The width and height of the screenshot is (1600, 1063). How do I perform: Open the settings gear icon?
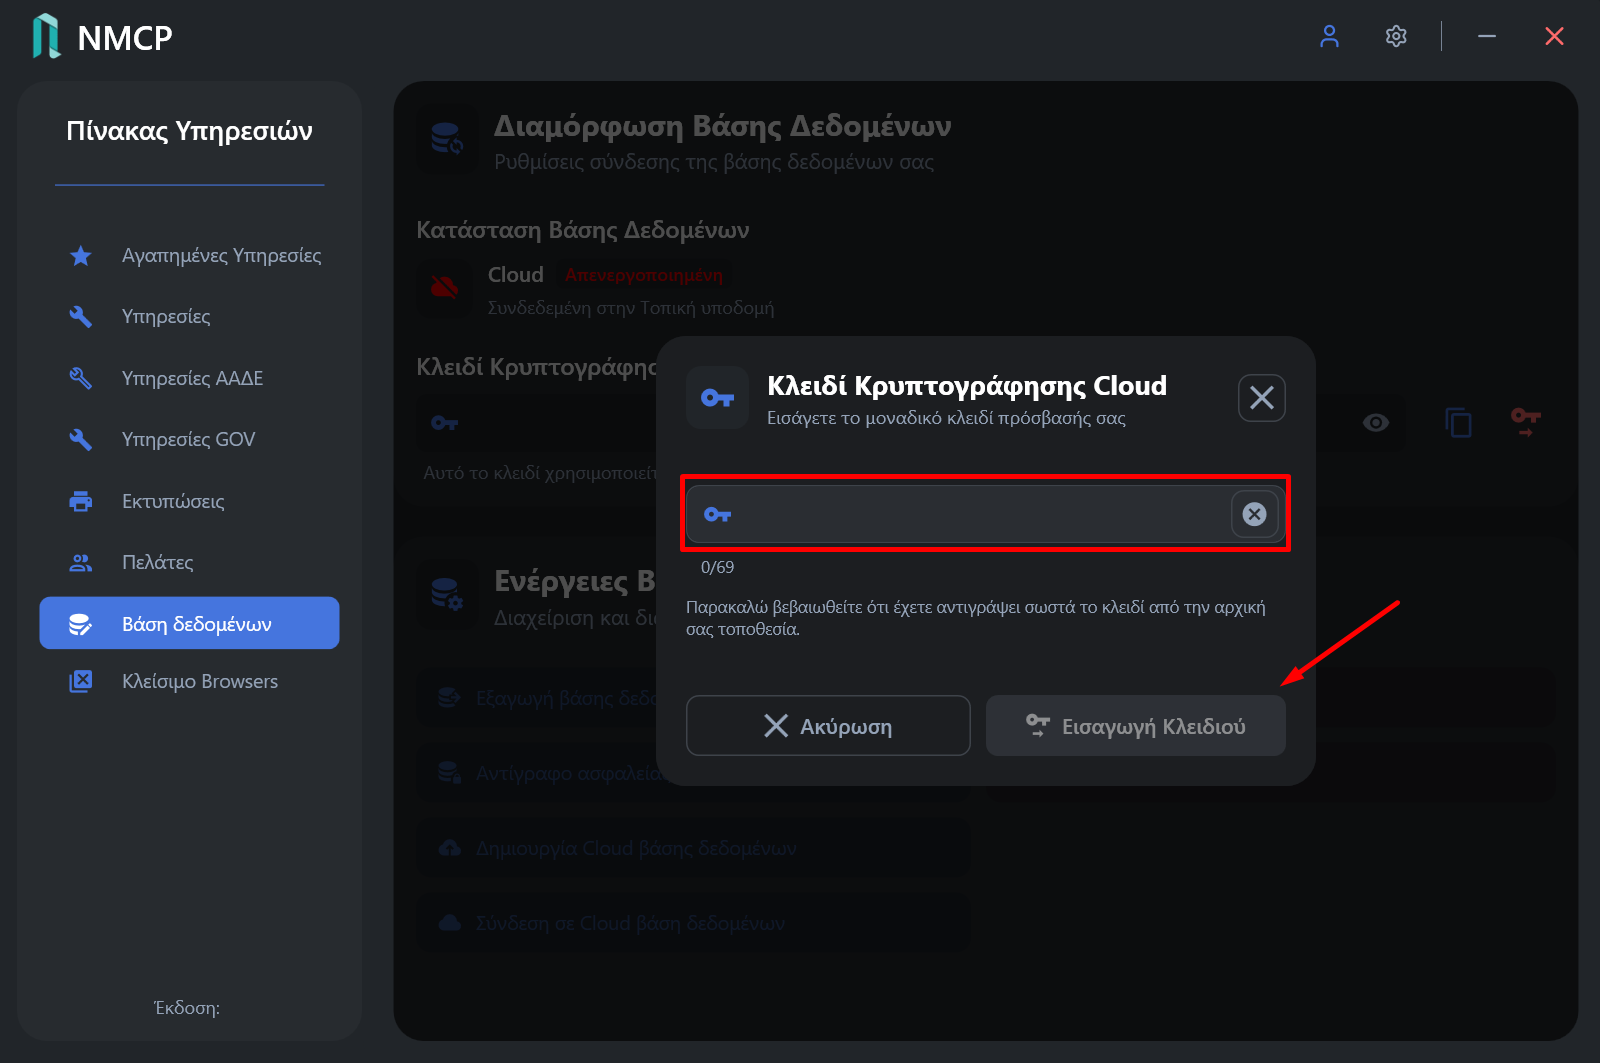point(1396,37)
